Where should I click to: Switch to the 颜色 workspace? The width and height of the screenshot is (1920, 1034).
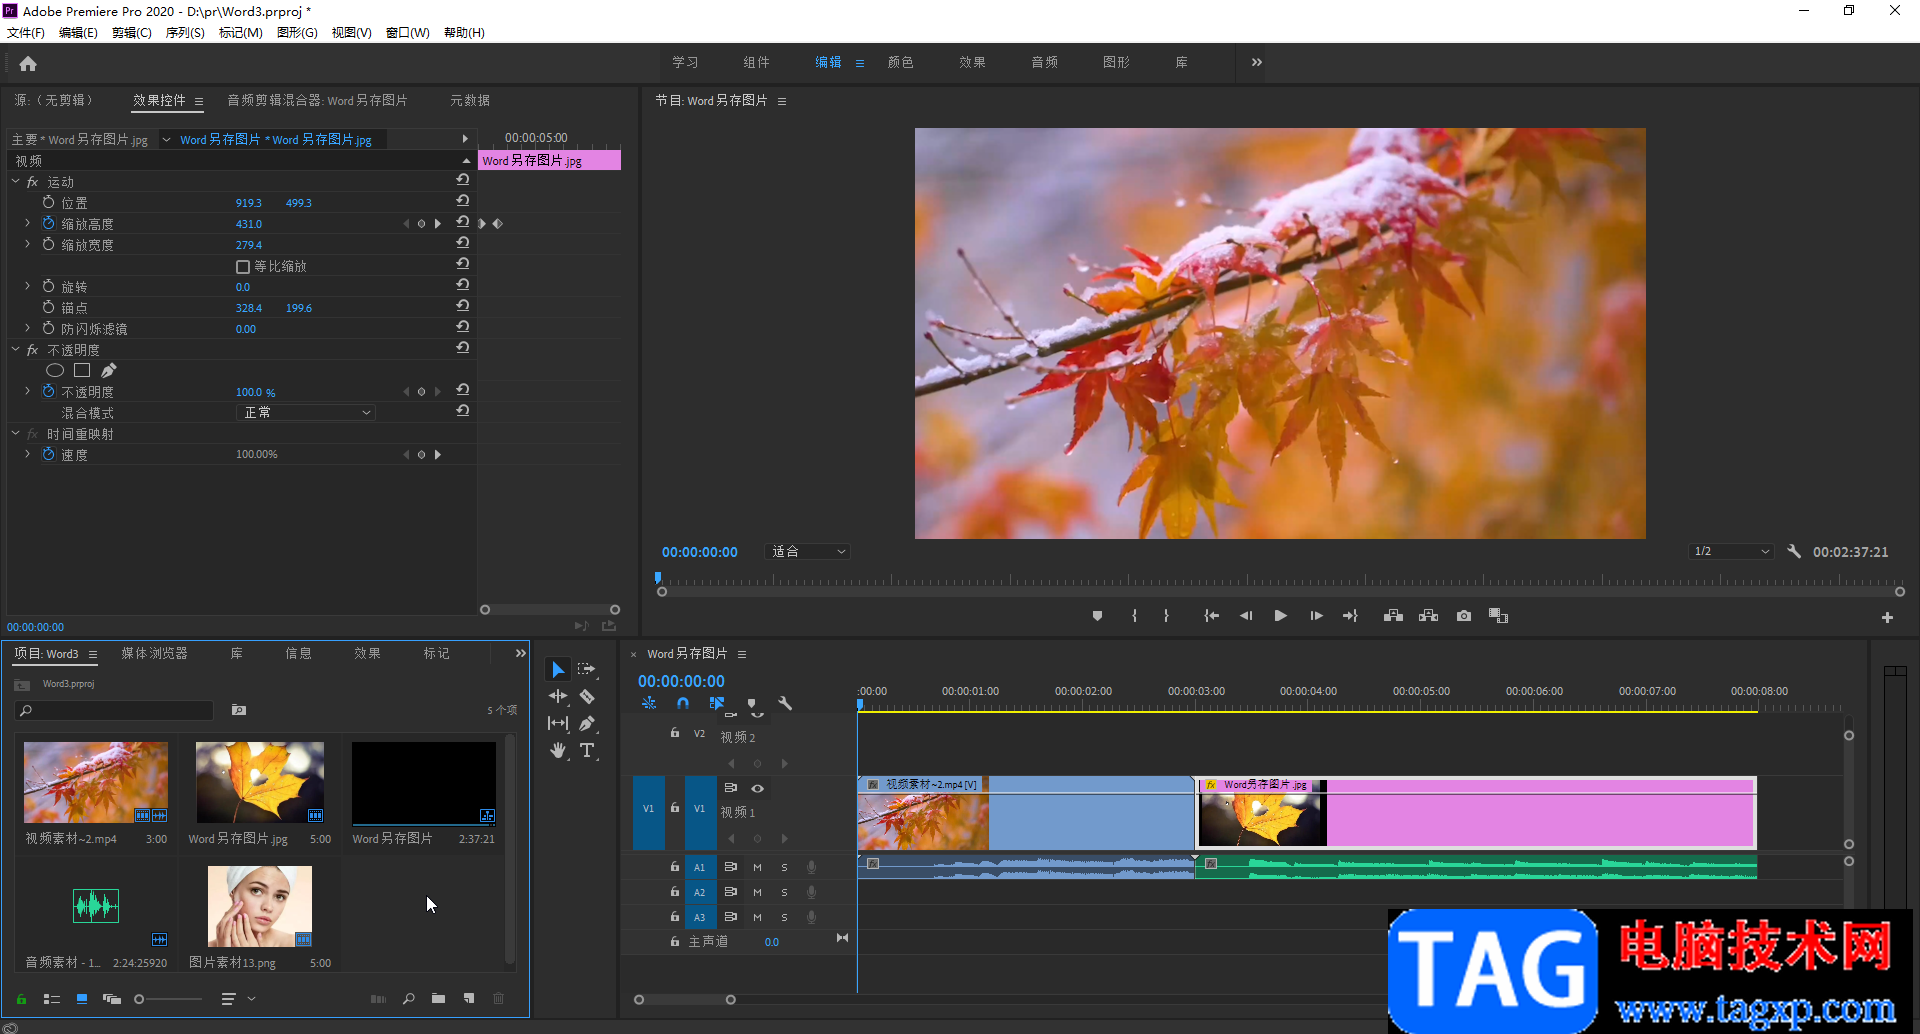pos(900,62)
